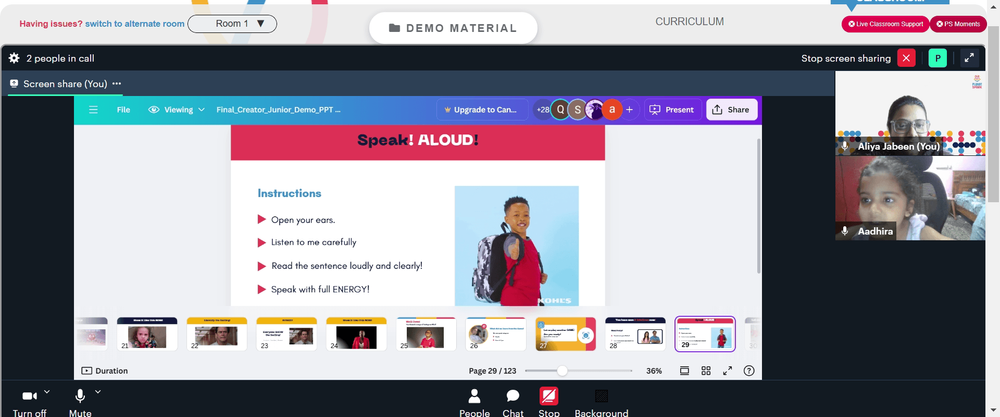Click the Share button
The width and height of the screenshot is (1000, 417).
[x=732, y=110]
